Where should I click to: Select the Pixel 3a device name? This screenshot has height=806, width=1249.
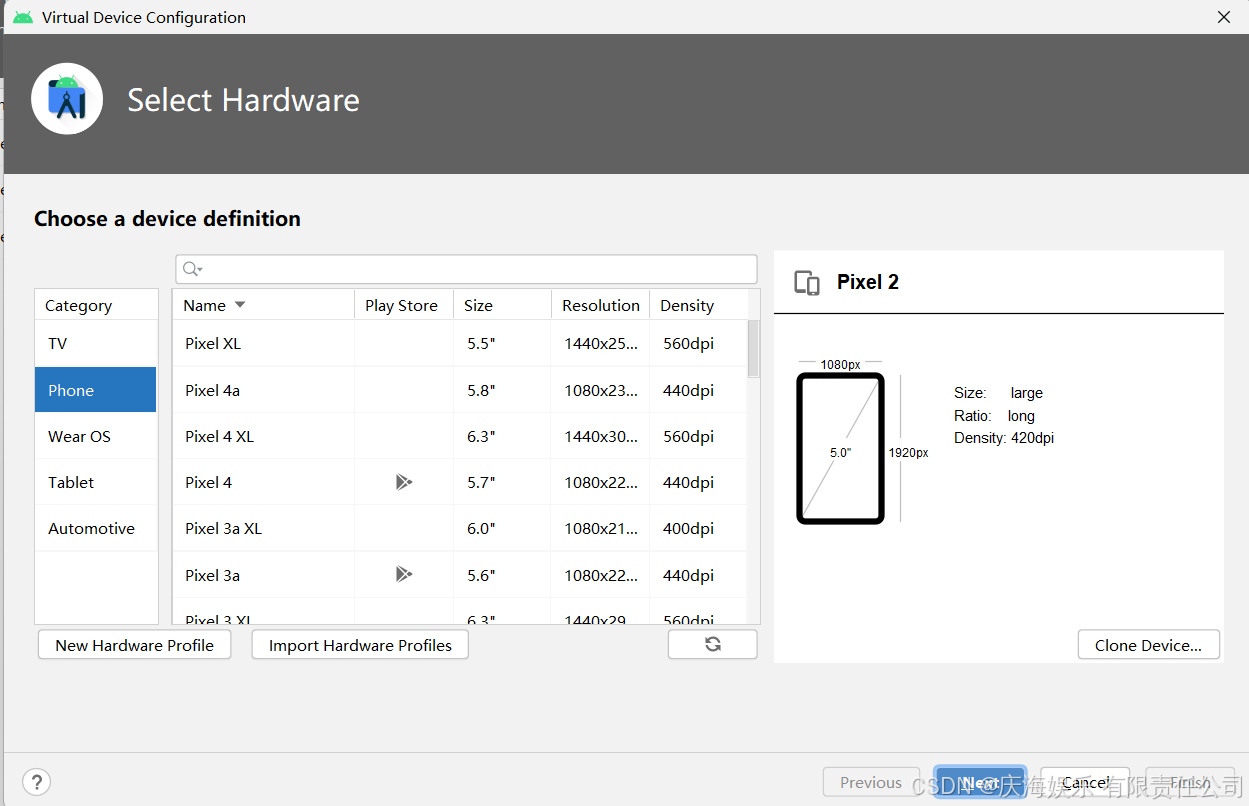pyautogui.click(x=212, y=575)
